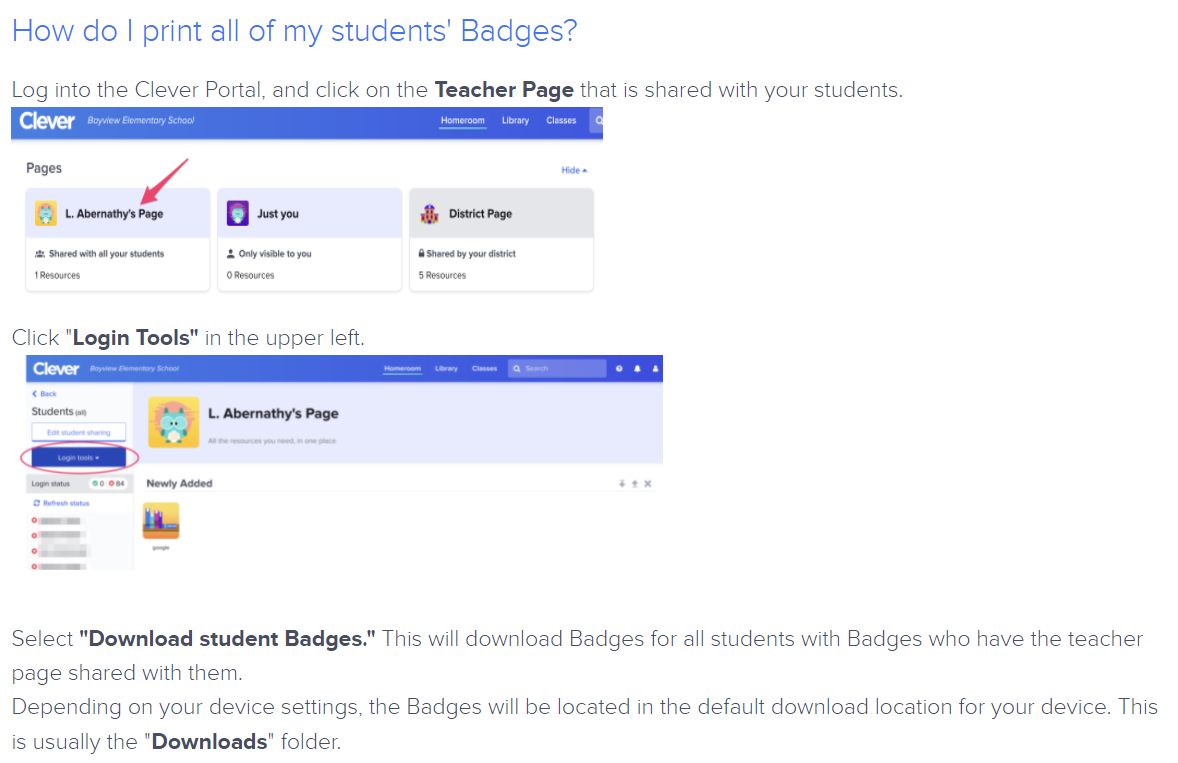Click the '5 Resources' text on District card

442,276
